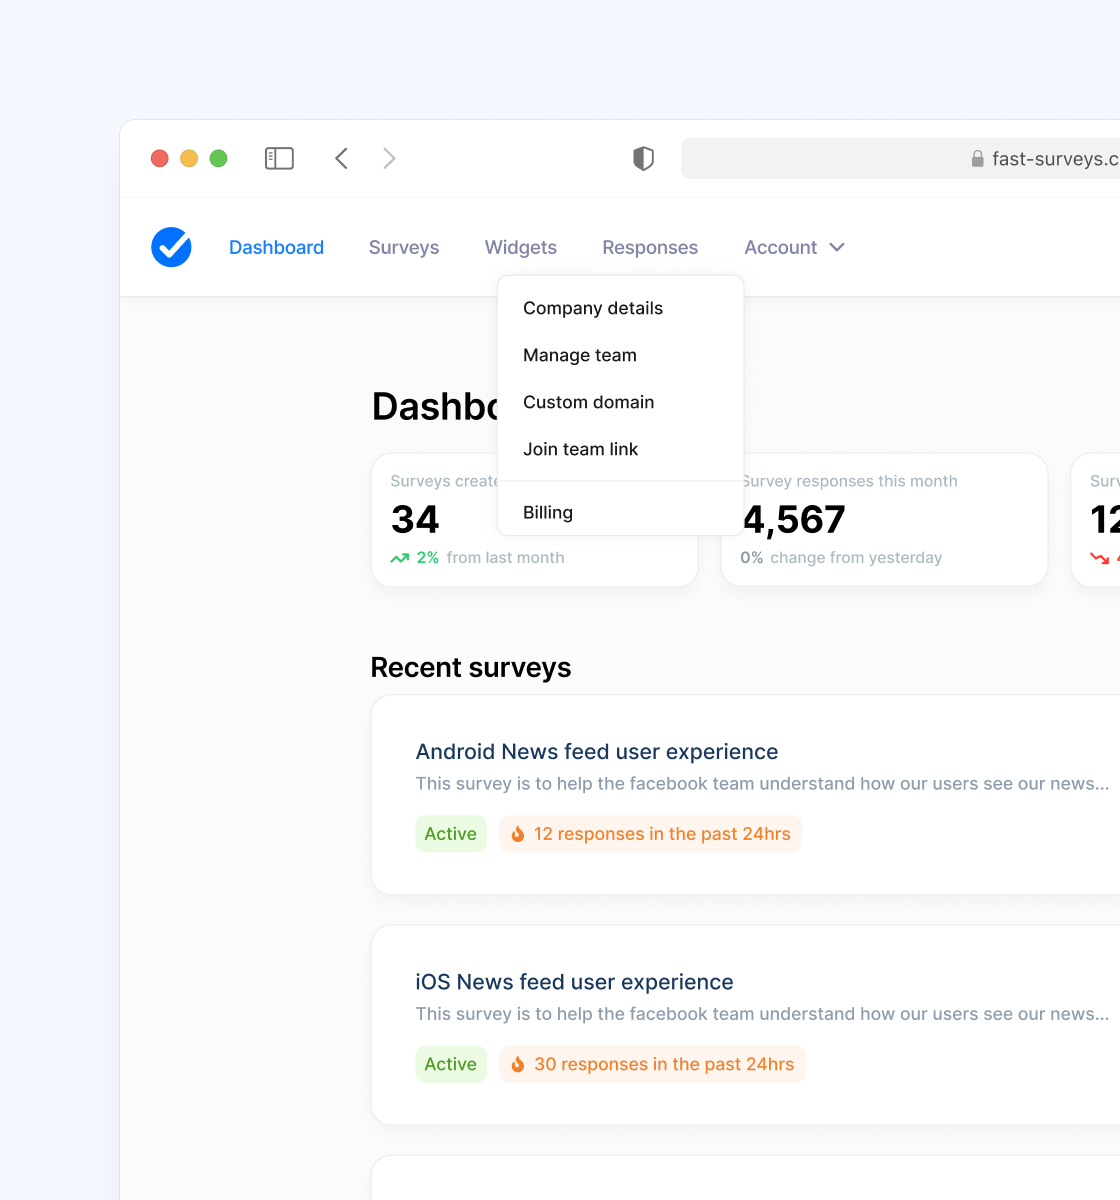Image resolution: width=1120 pixels, height=1200 pixels.
Task: Click the 0% change from yesterday text
Action: (841, 558)
